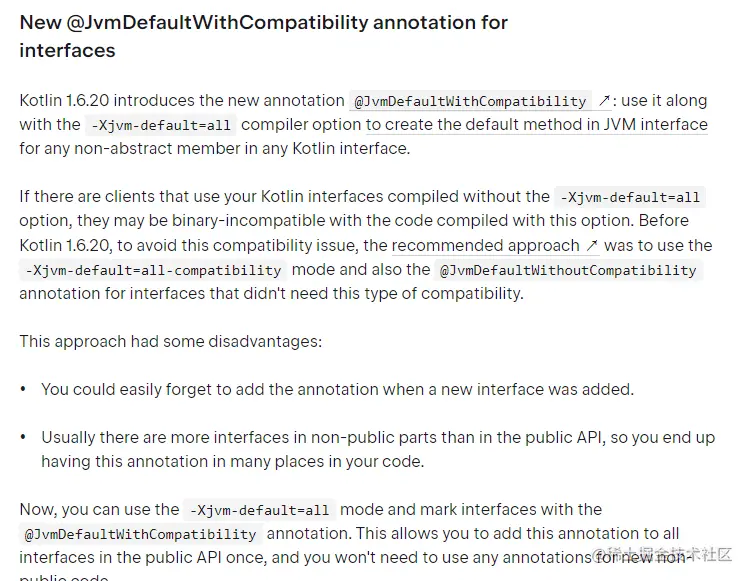The width and height of the screenshot is (750, 581).
Task: Click the -Xjvm-default=all code in the first paragraph
Action: [x=160, y=125]
